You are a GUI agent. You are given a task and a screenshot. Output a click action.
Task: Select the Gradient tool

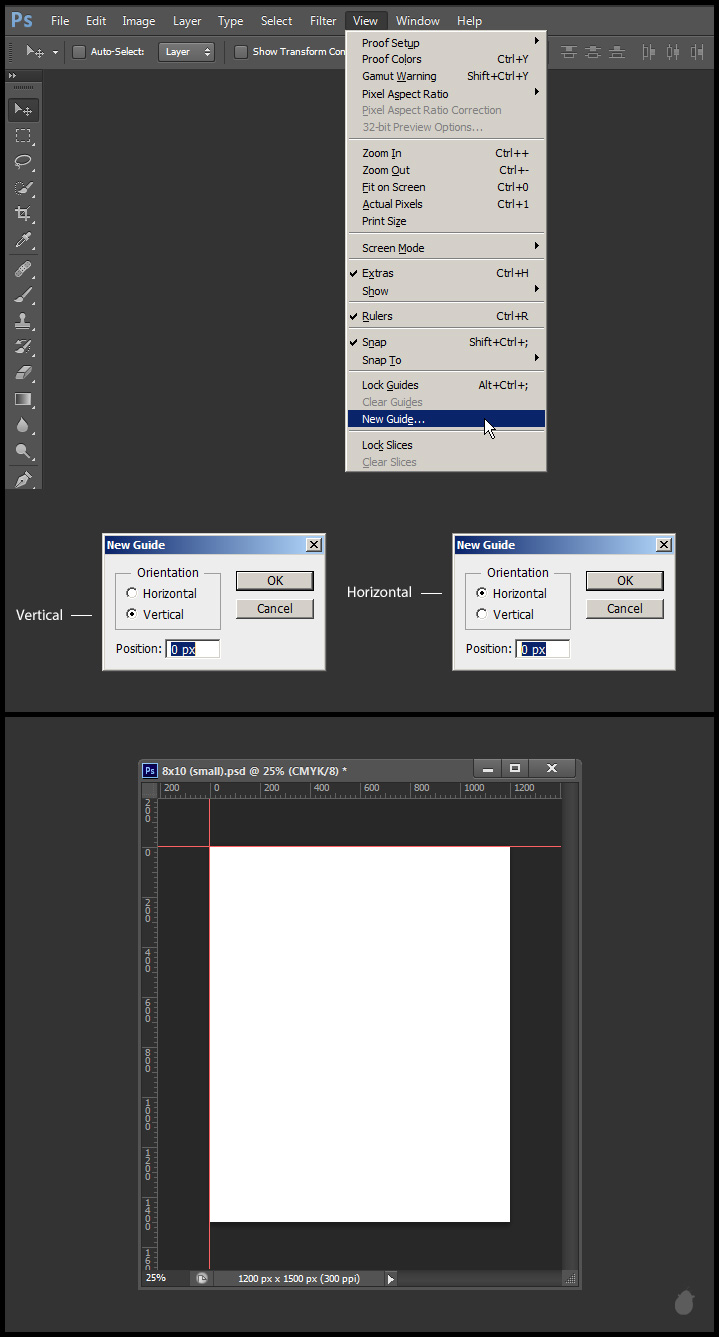23,399
